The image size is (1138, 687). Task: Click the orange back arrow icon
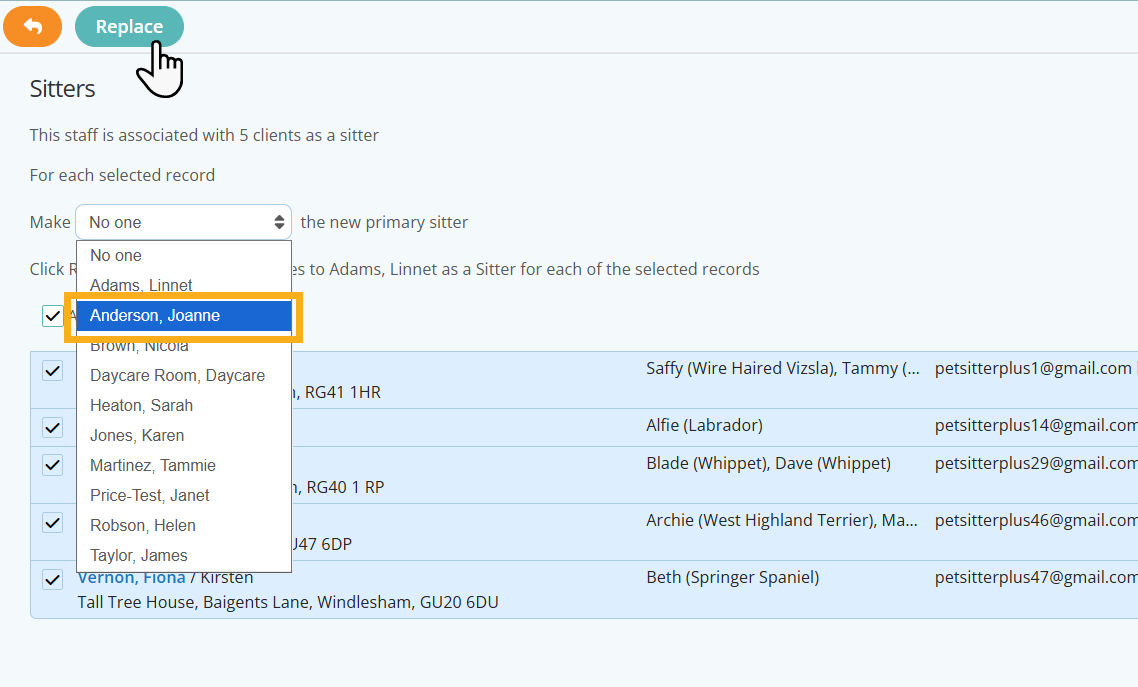32,26
